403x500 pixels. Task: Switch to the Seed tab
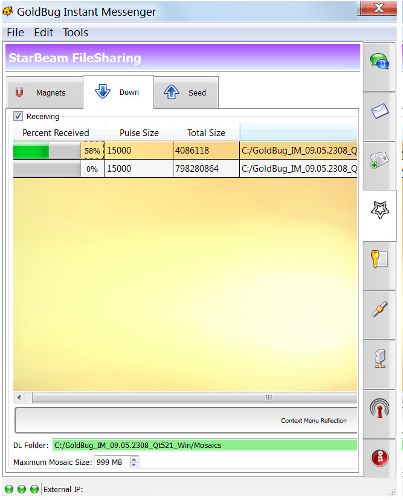pyautogui.click(x=186, y=93)
